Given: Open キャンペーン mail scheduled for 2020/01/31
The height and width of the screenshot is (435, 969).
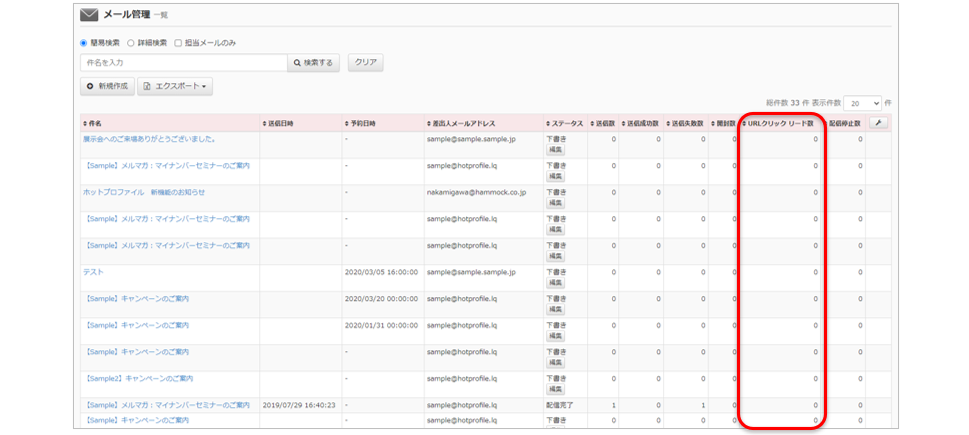Looking at the screenshot, I should (136, 325).
